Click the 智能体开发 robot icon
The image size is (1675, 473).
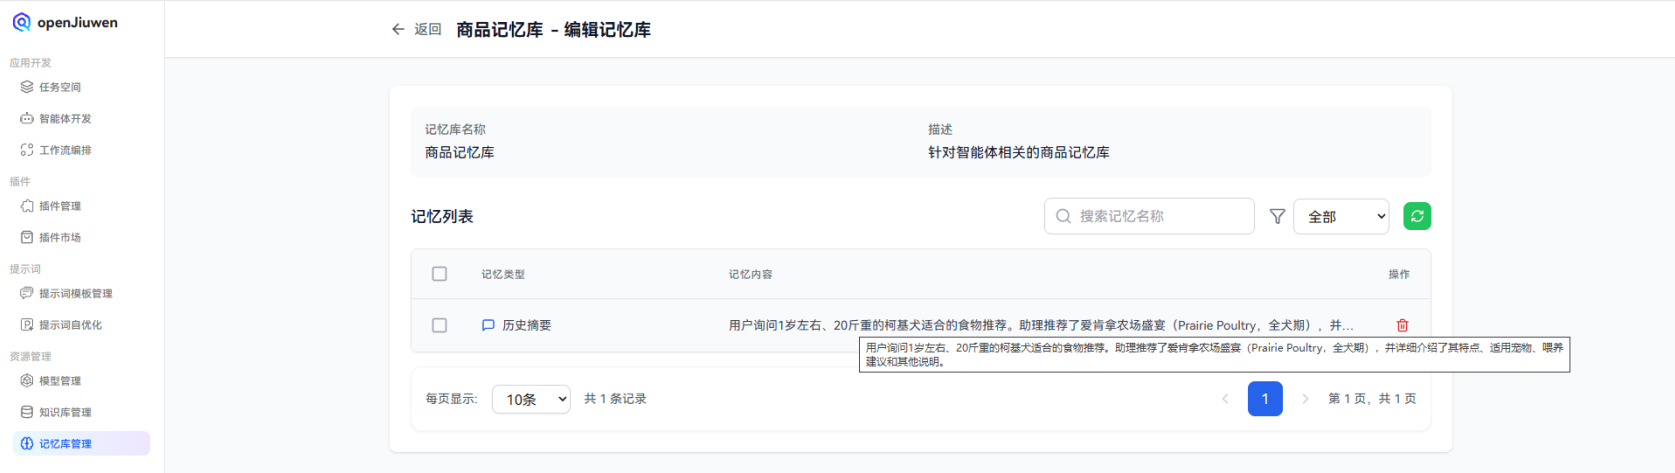click(x=27, y=118)
